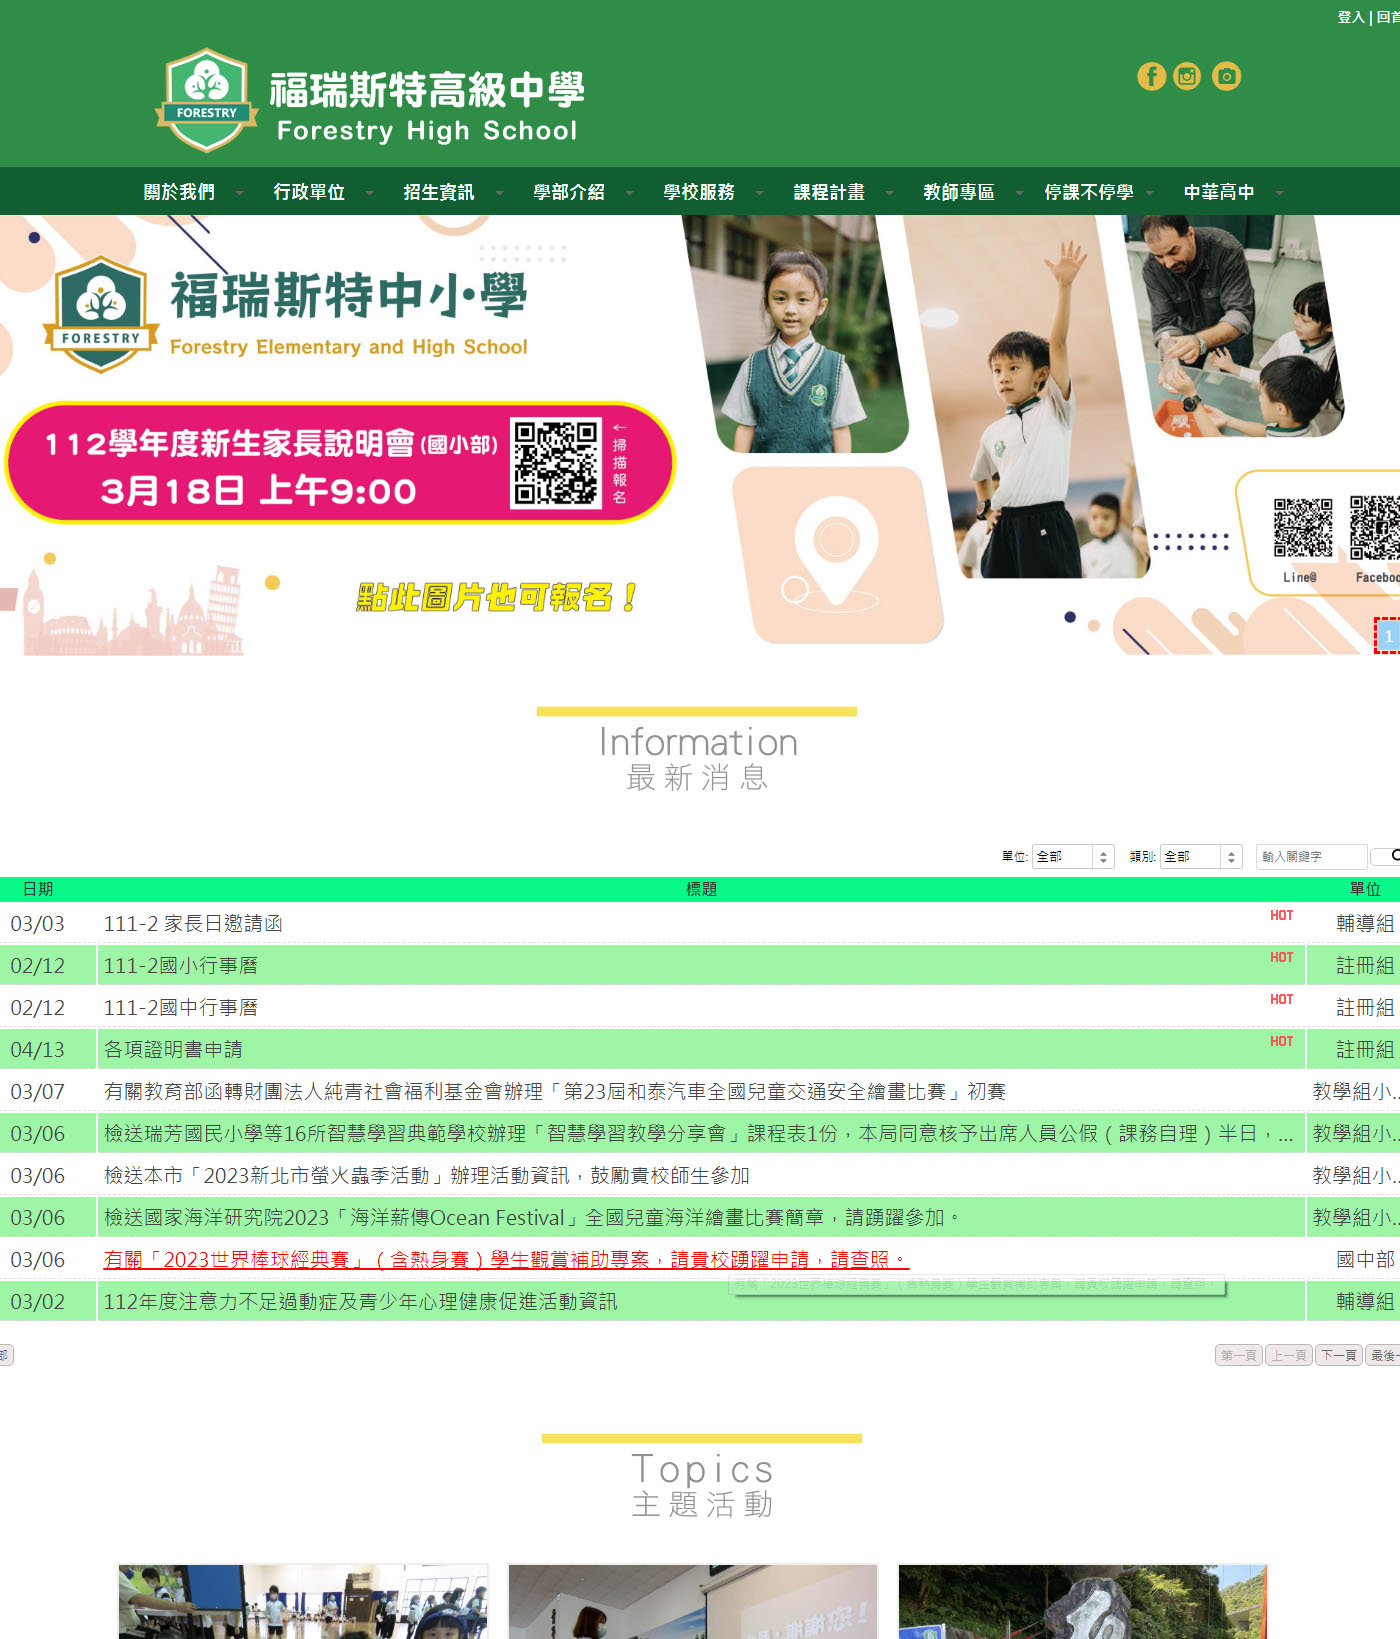This screenshot has width=1400, height=1639.
Task: Click the yellow camera icon in header
Action: 1226,77
